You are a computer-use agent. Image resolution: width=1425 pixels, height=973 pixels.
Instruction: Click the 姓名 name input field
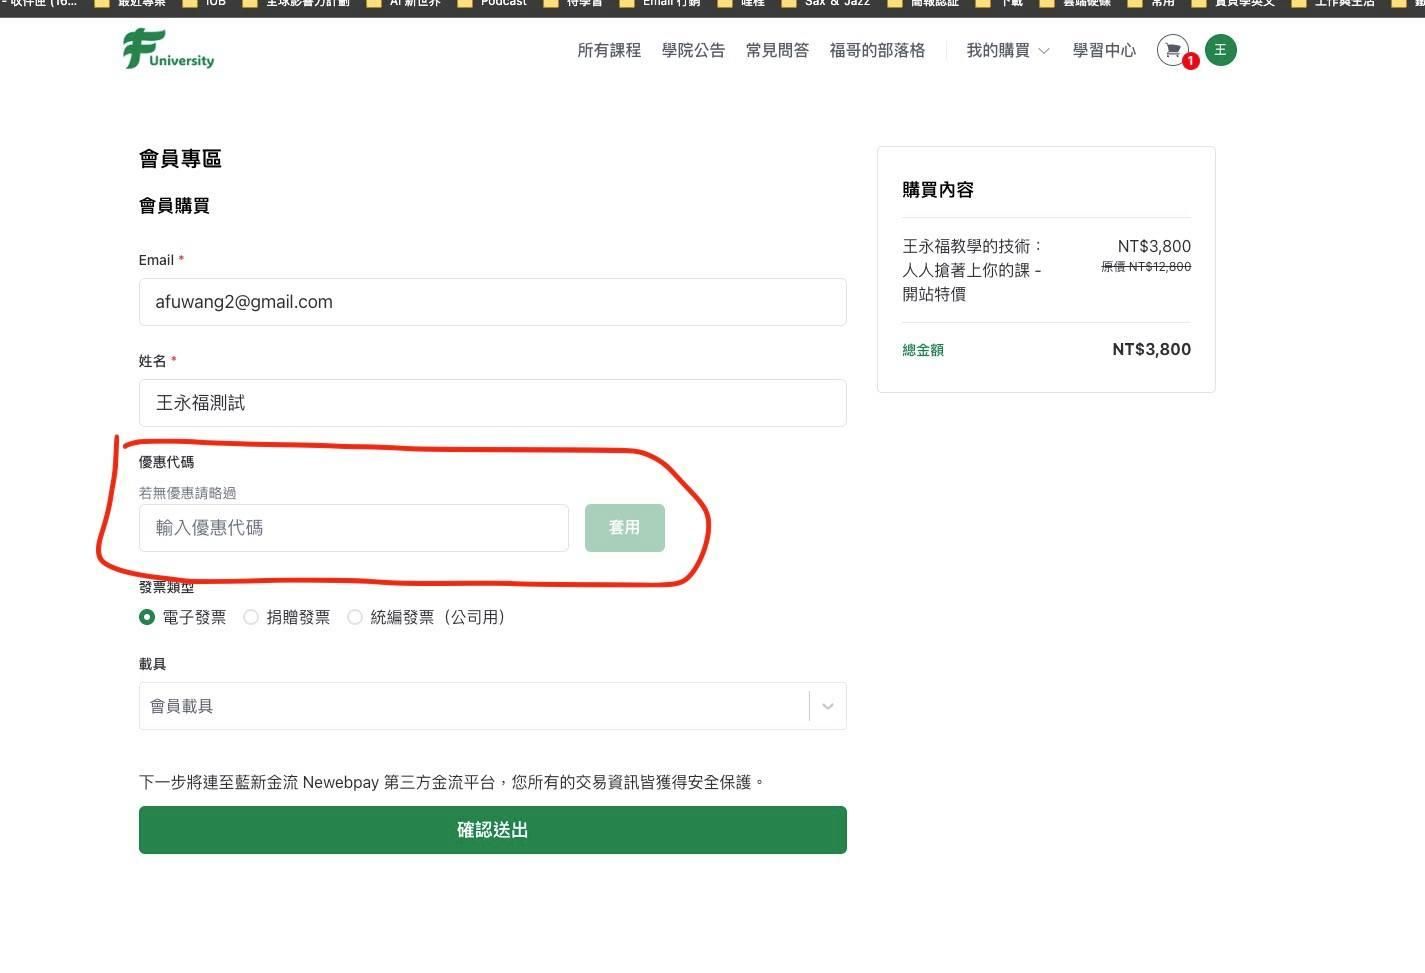tap(492, 403)
